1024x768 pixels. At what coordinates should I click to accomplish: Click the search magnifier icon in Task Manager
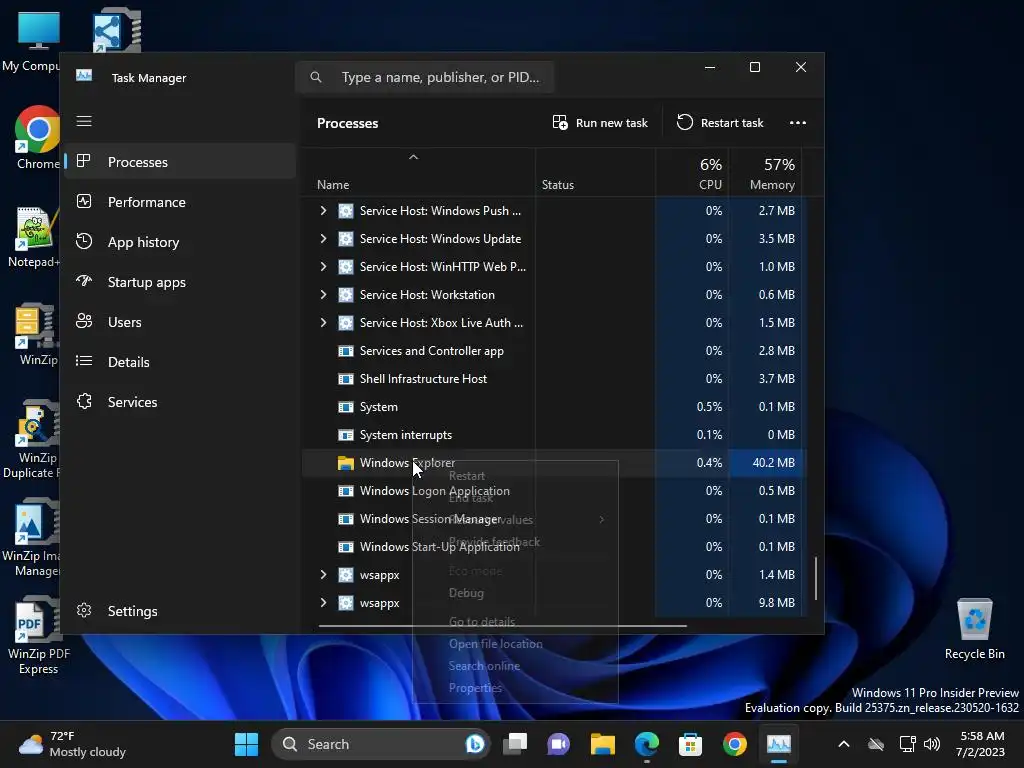pos(316,77)
